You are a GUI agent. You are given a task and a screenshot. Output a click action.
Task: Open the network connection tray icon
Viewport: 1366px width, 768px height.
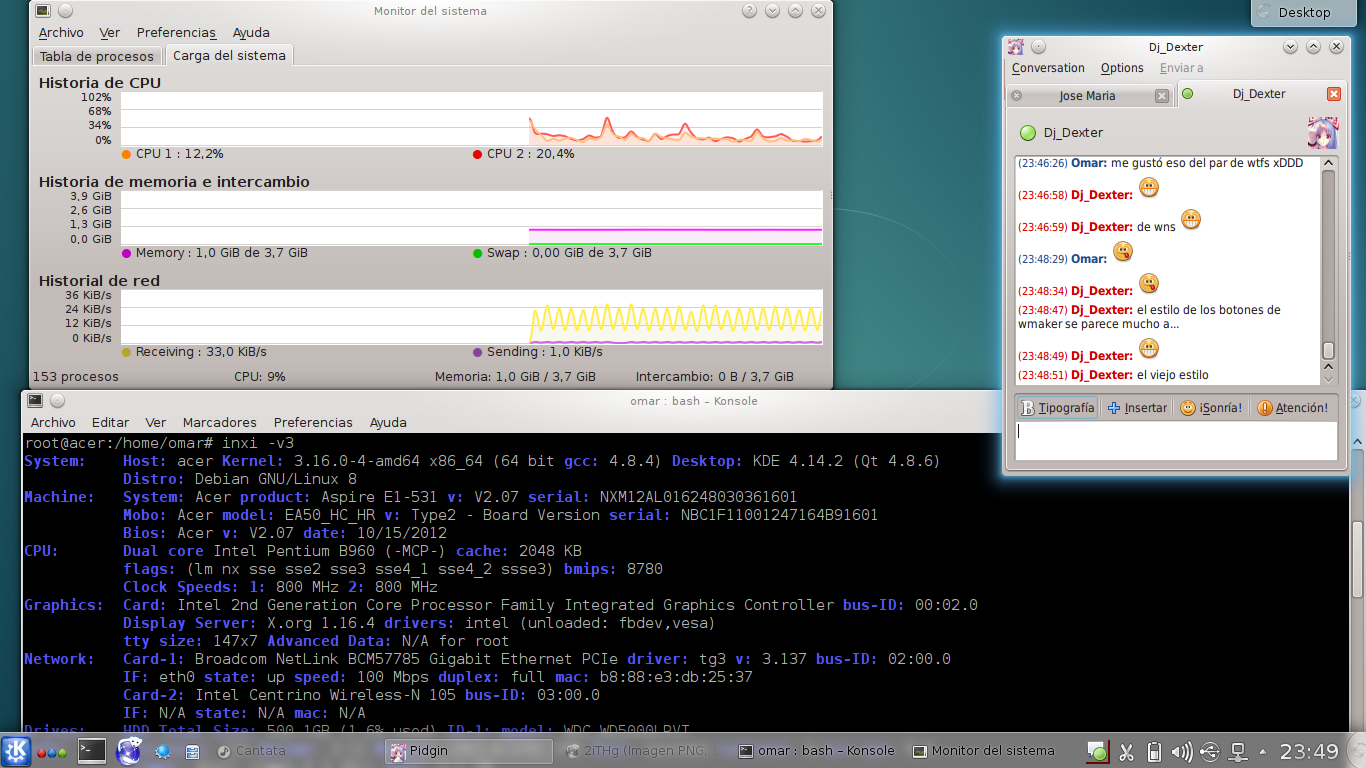1237,751
